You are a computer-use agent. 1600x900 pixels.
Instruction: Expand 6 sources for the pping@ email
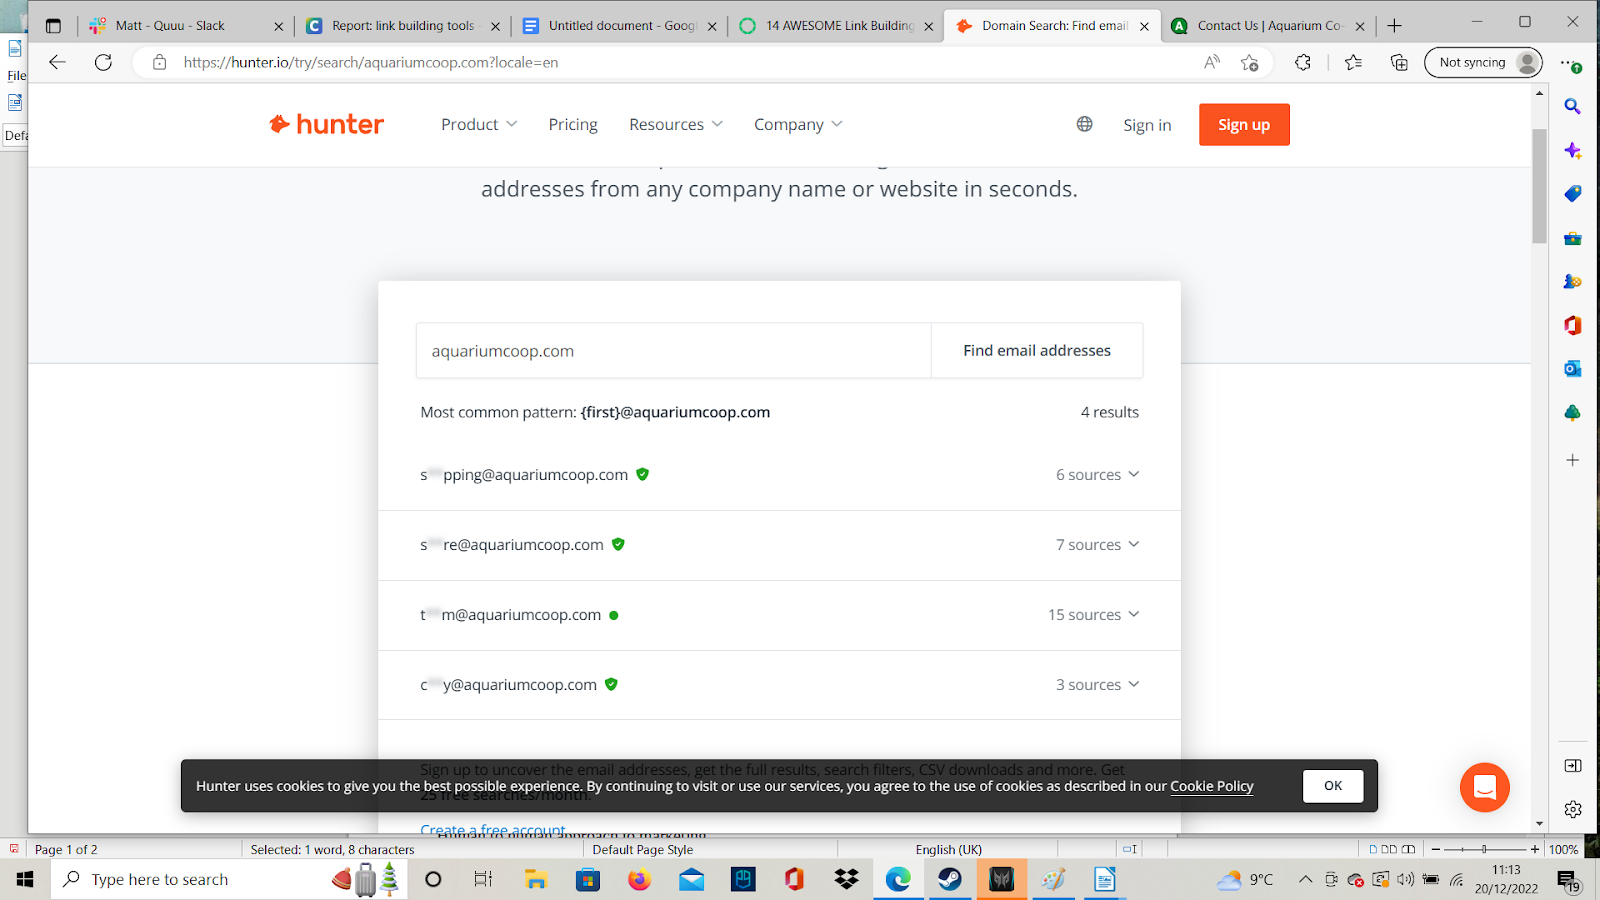pyautogui.click(x=1097, y=475)
